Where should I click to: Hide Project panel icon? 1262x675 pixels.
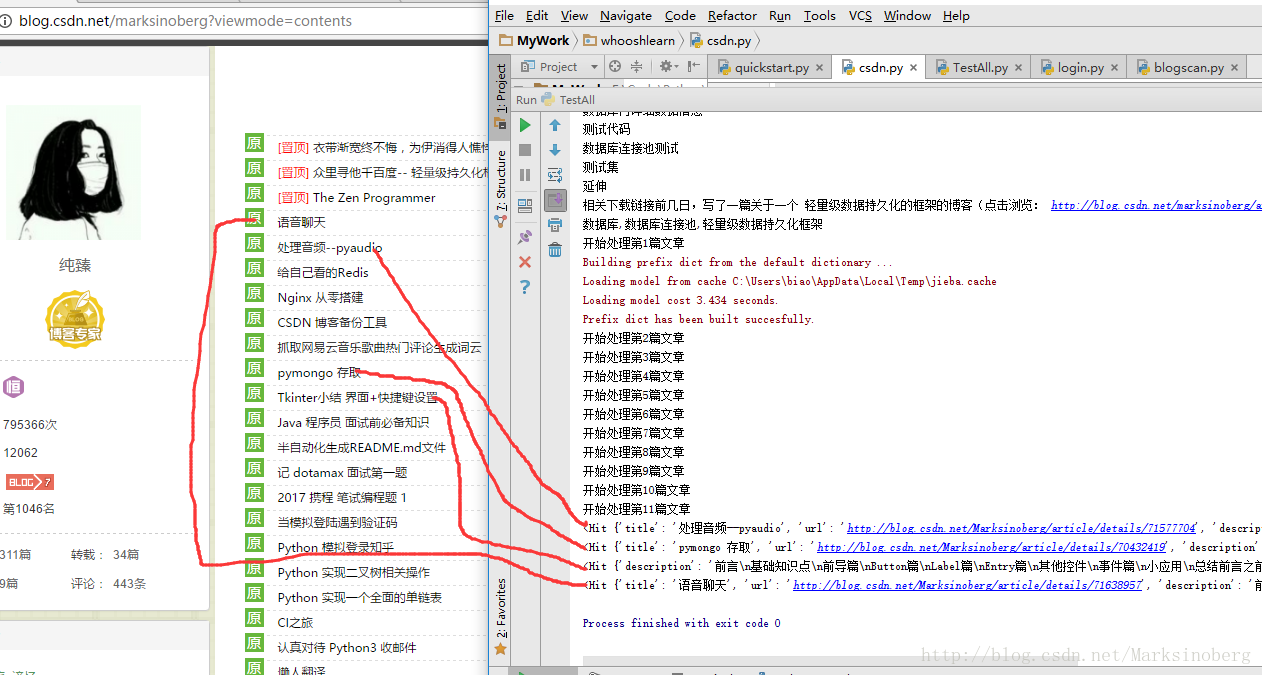pos(694,67)
